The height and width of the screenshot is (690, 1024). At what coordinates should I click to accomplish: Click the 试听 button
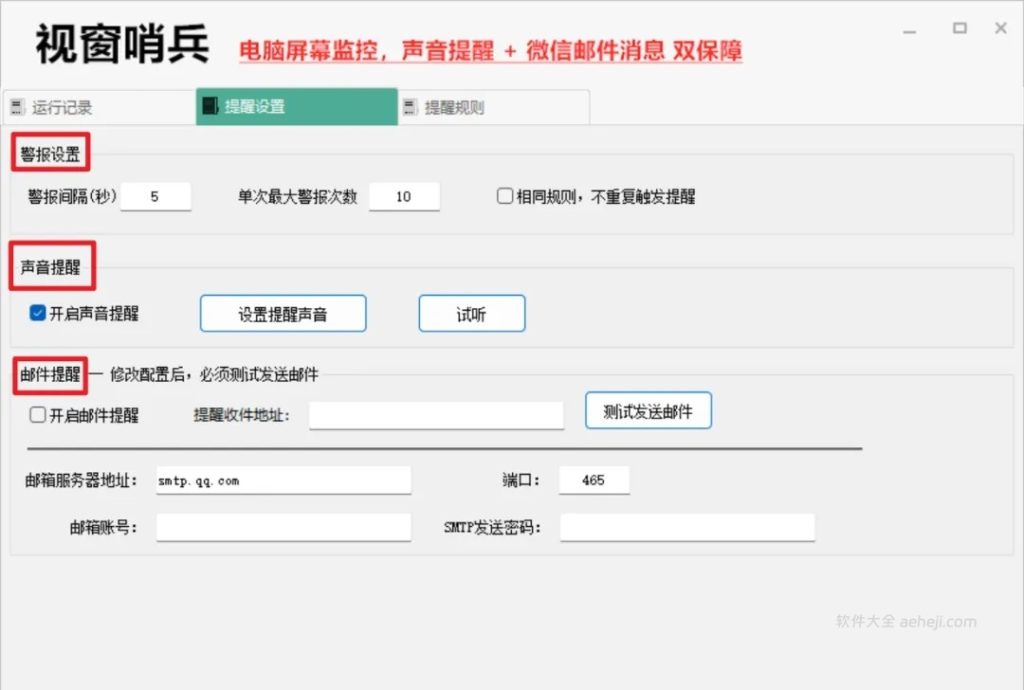(x=471, y=313)
